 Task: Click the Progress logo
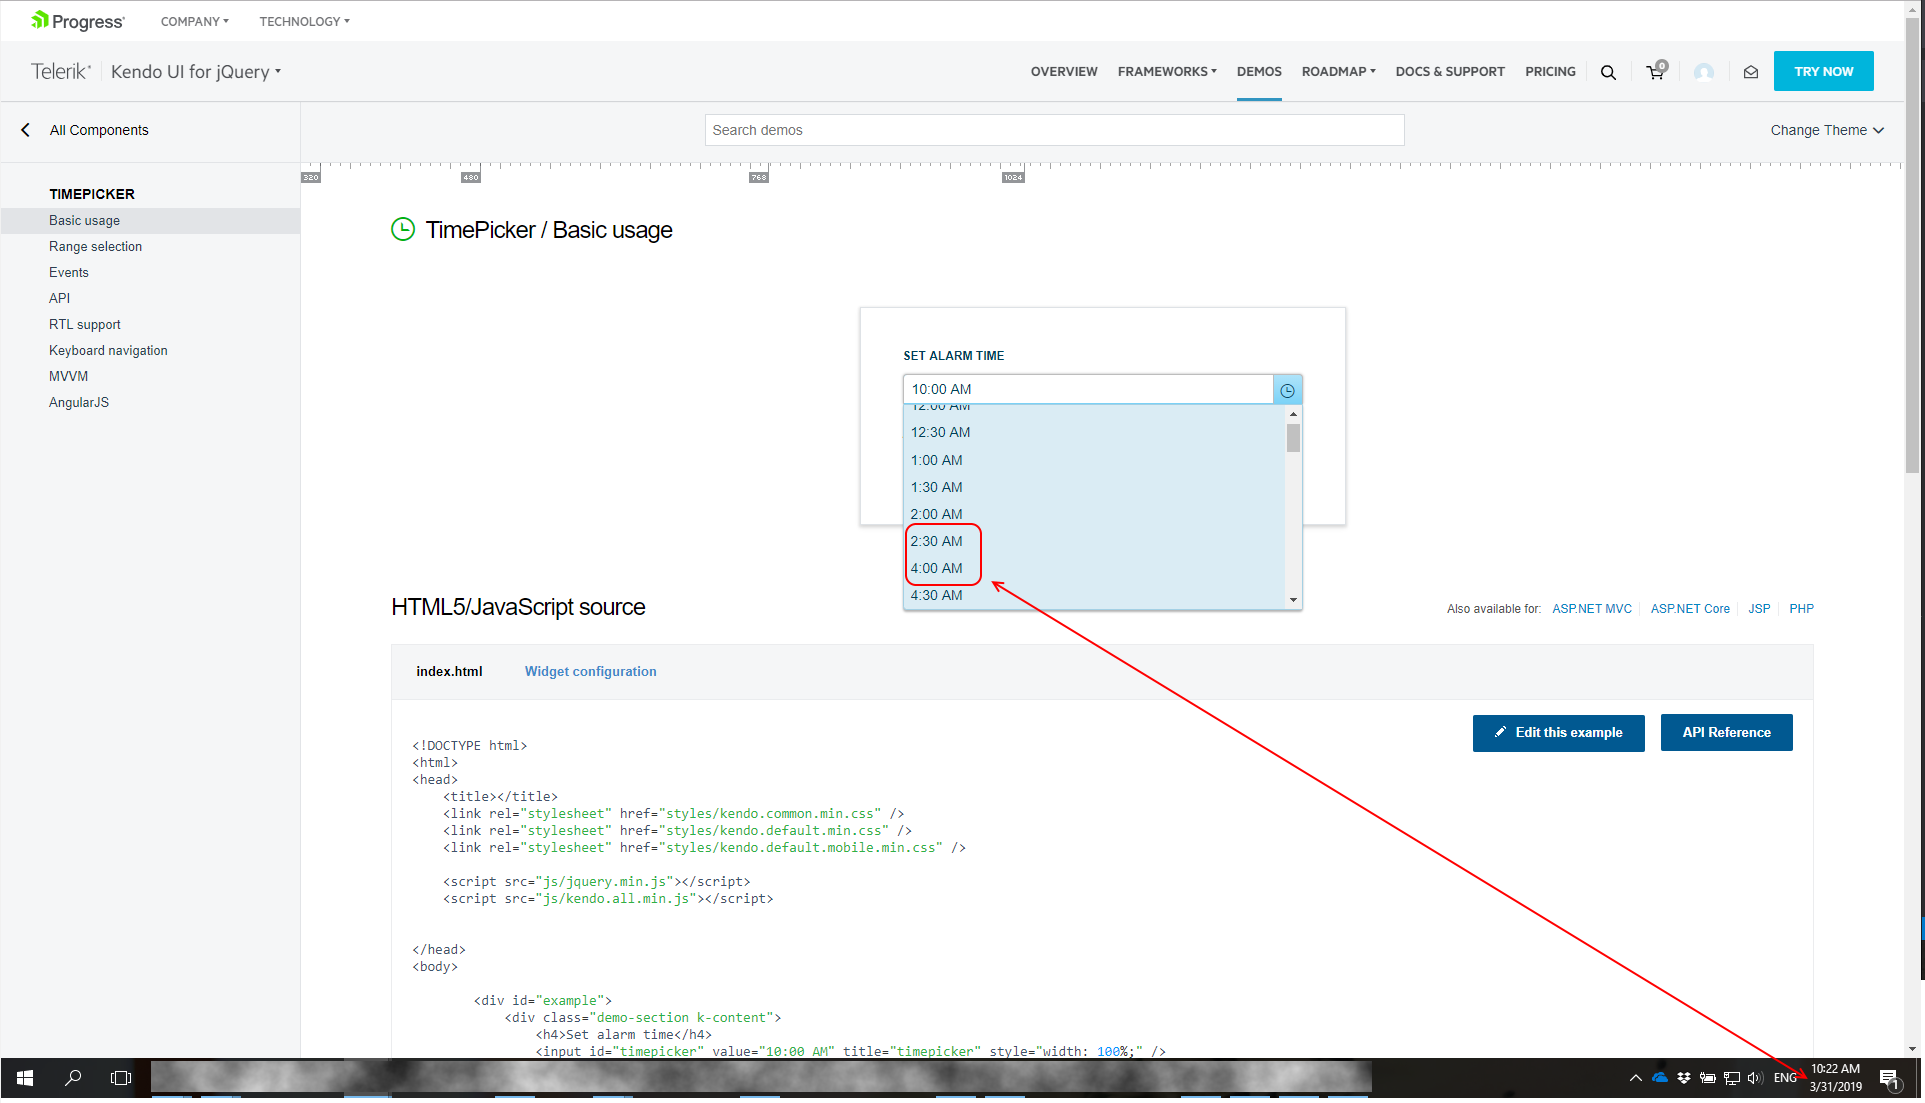[78, 21]
